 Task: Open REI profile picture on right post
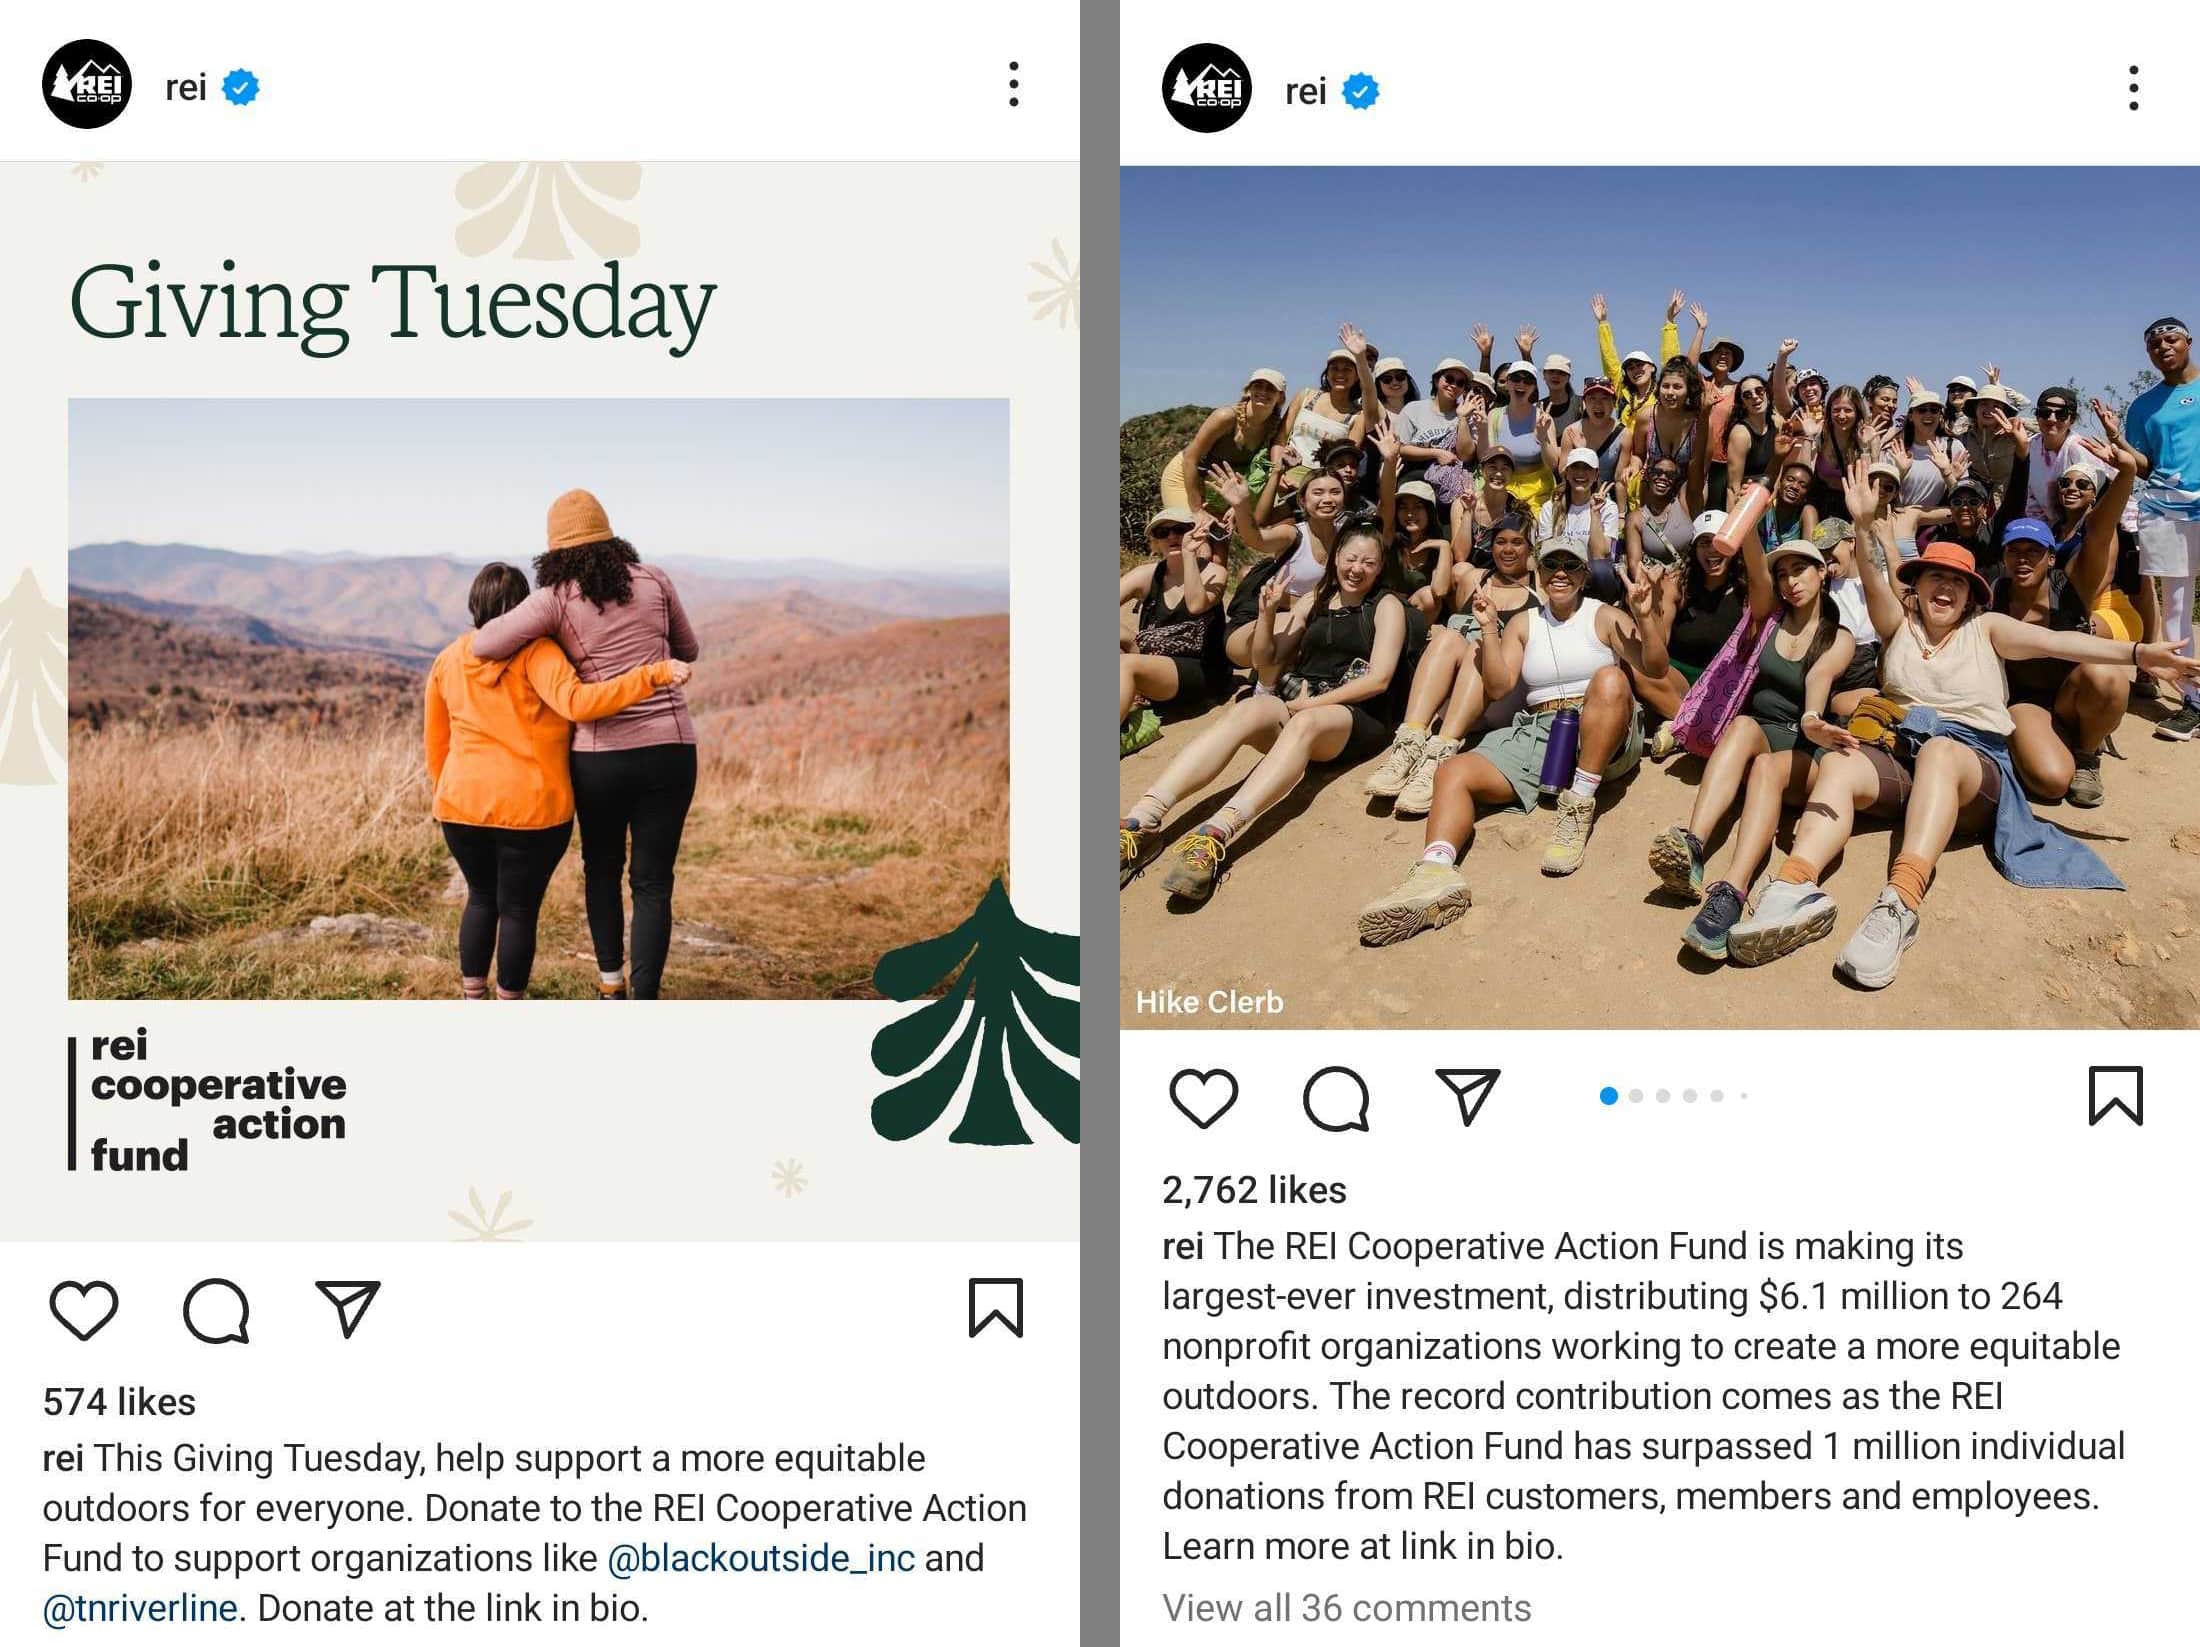(x=1206, y=88)
